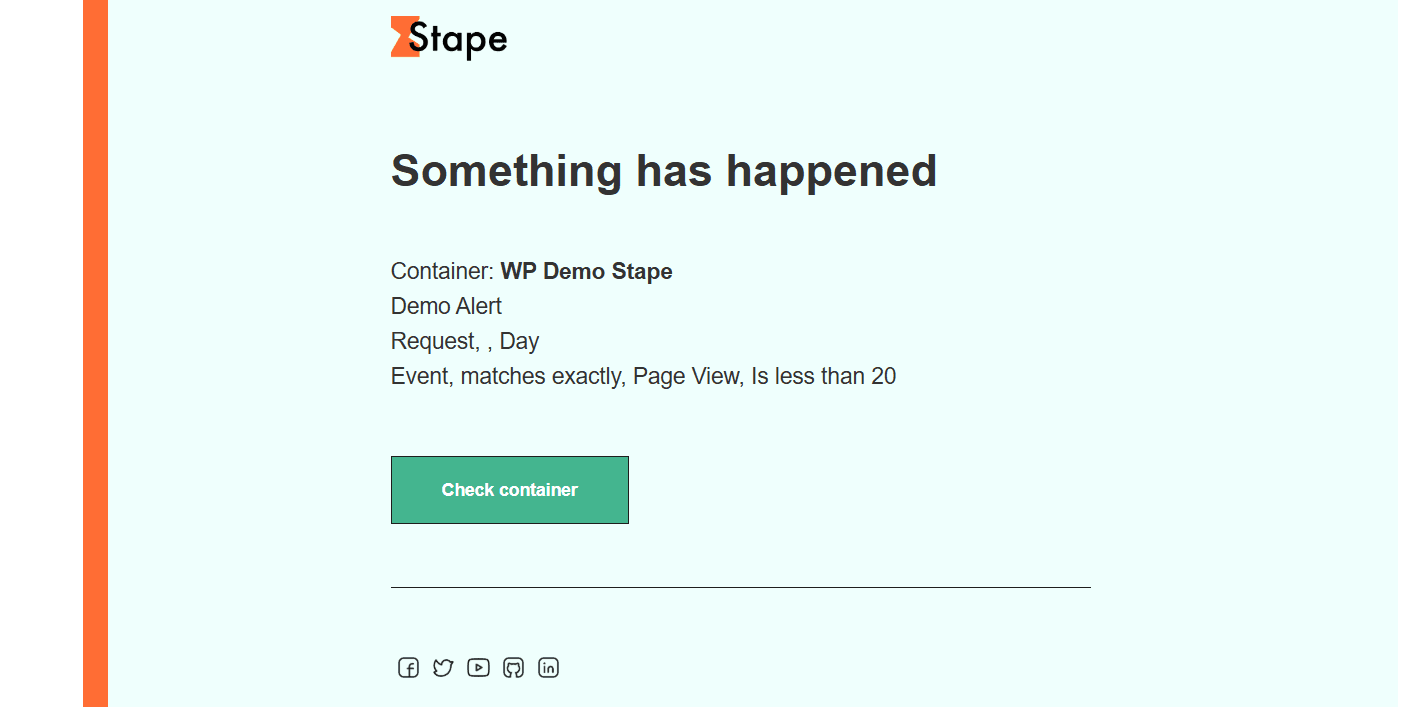Open the LinkedIn icon link

click(x=548, y=668)
